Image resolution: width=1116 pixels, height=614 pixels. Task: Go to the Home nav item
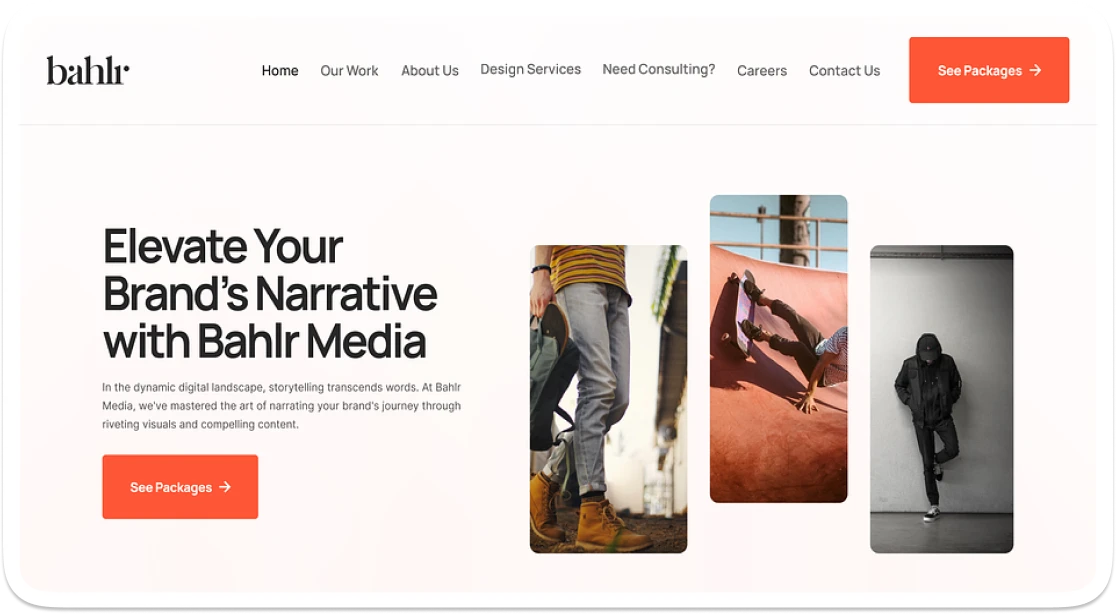click(x=280, y=70)
